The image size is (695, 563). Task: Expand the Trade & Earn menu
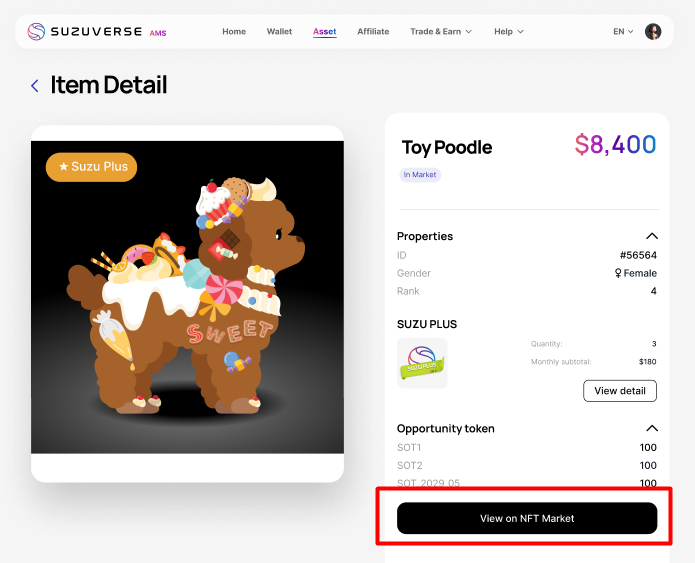pos(441,31)
